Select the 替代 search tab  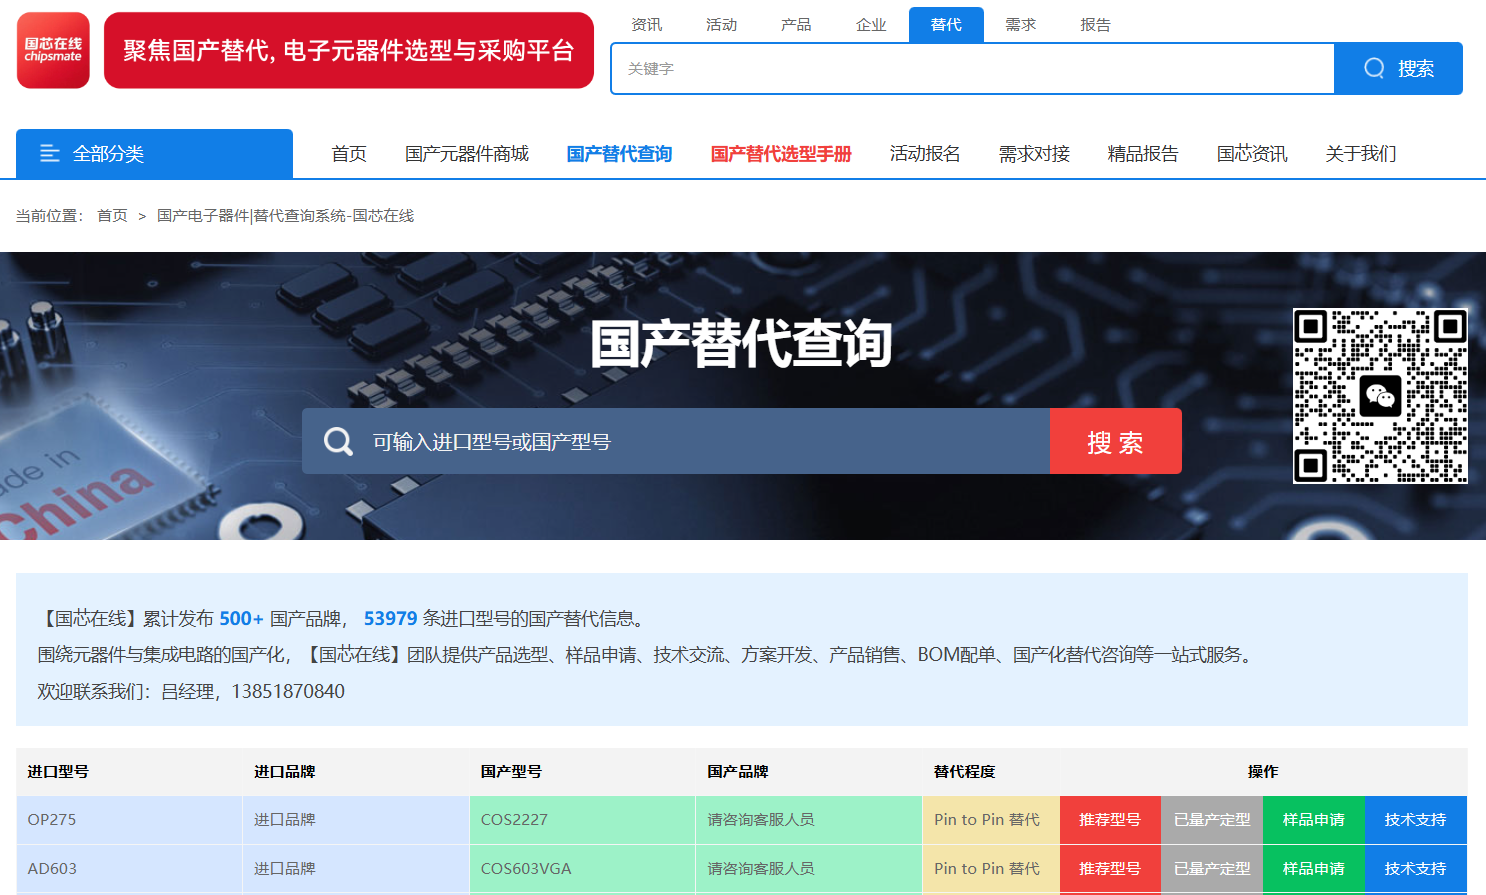point(946,24)
